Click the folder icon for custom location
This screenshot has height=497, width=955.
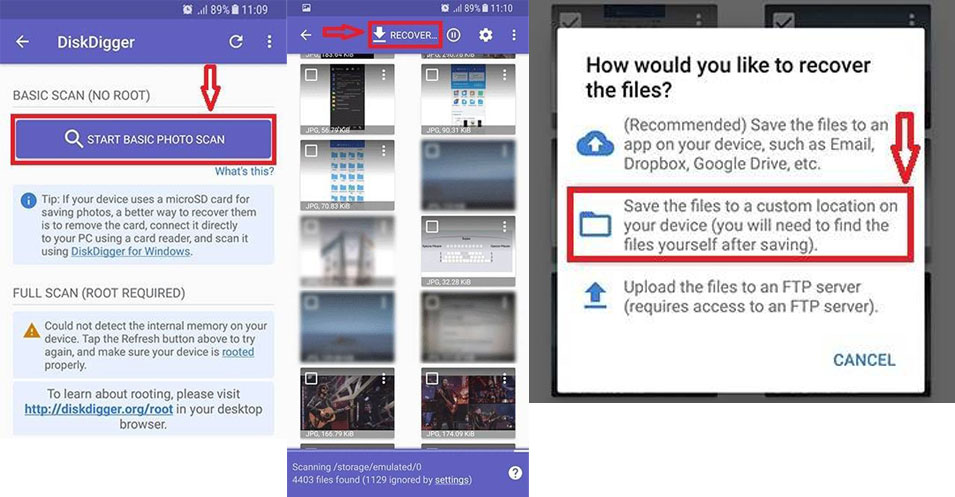click(x=595, y=224)
